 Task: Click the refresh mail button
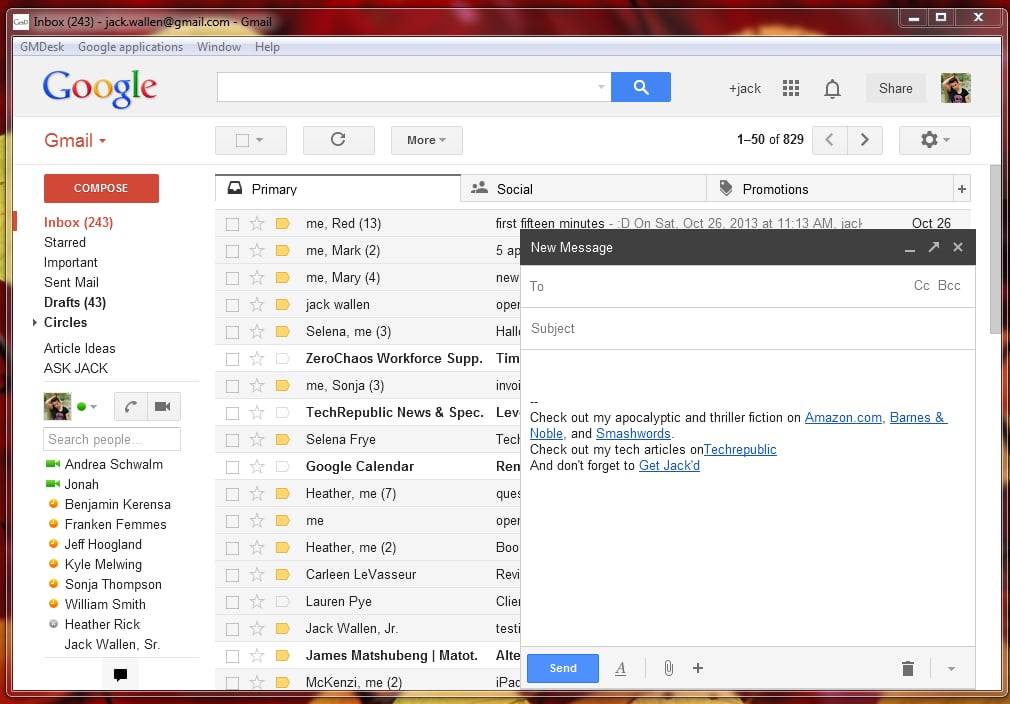(338, 140)
